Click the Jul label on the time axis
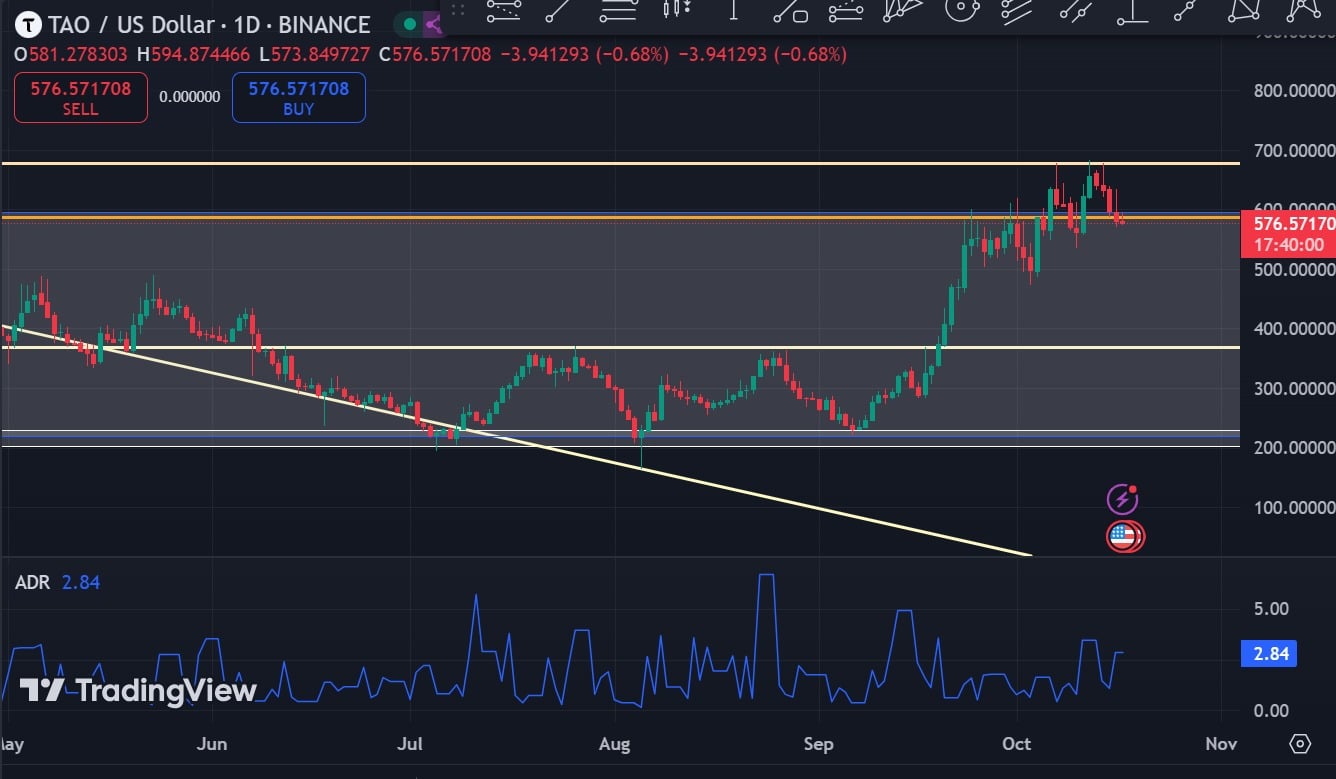This screenshot has height=779, width=1336. pos(410,744)
